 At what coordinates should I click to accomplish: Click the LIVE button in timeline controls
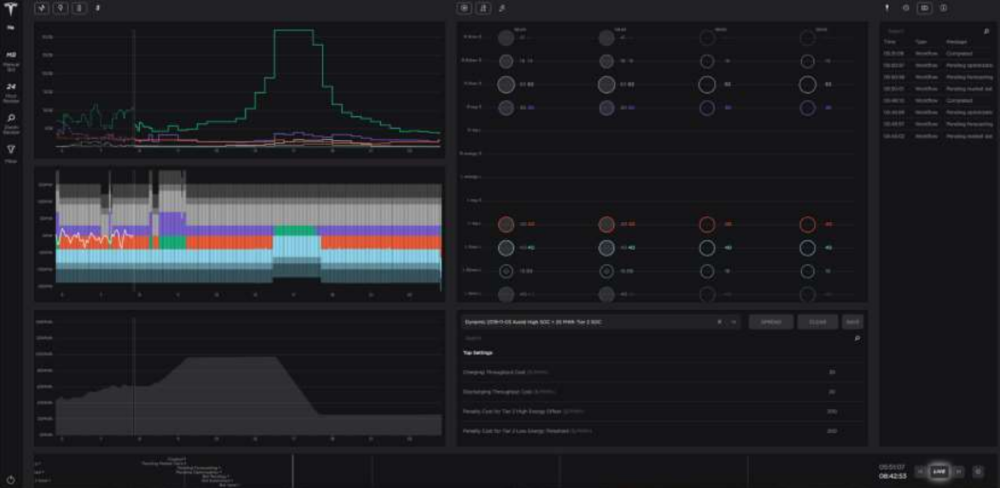point(939,471)
